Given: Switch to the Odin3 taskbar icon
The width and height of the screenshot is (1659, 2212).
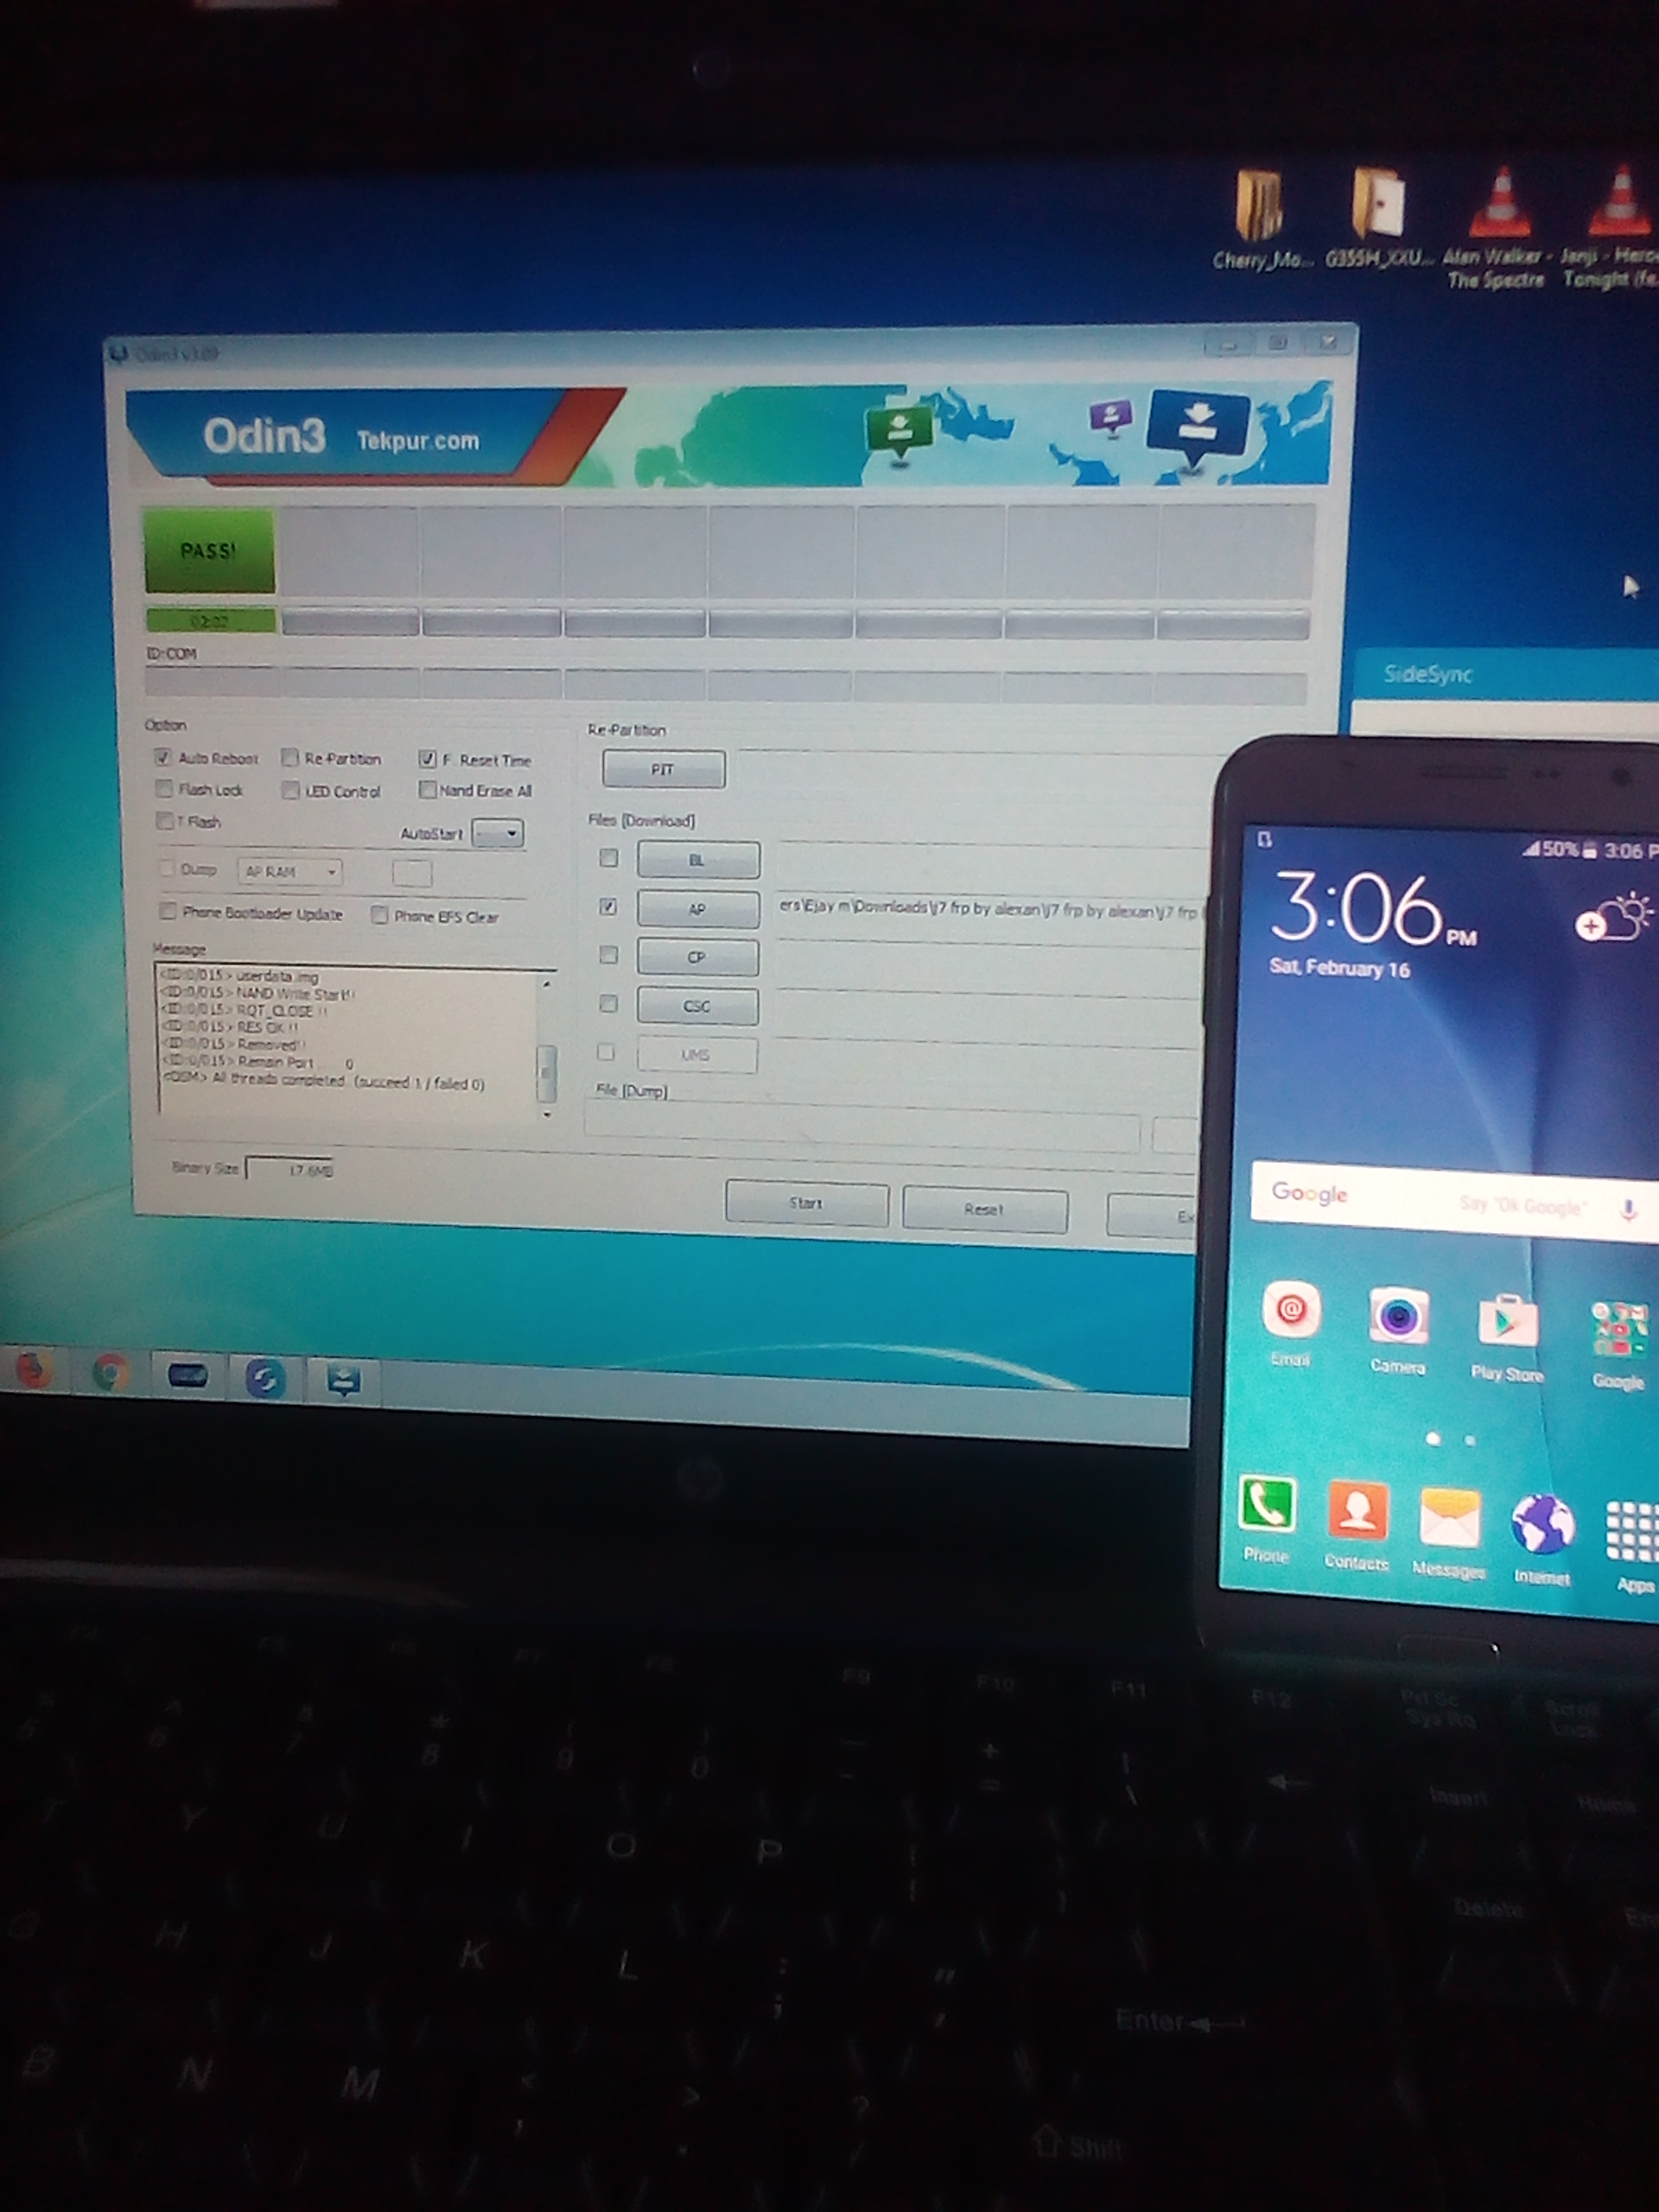Looking at the screenshot, I should [x=343, y=1381].
